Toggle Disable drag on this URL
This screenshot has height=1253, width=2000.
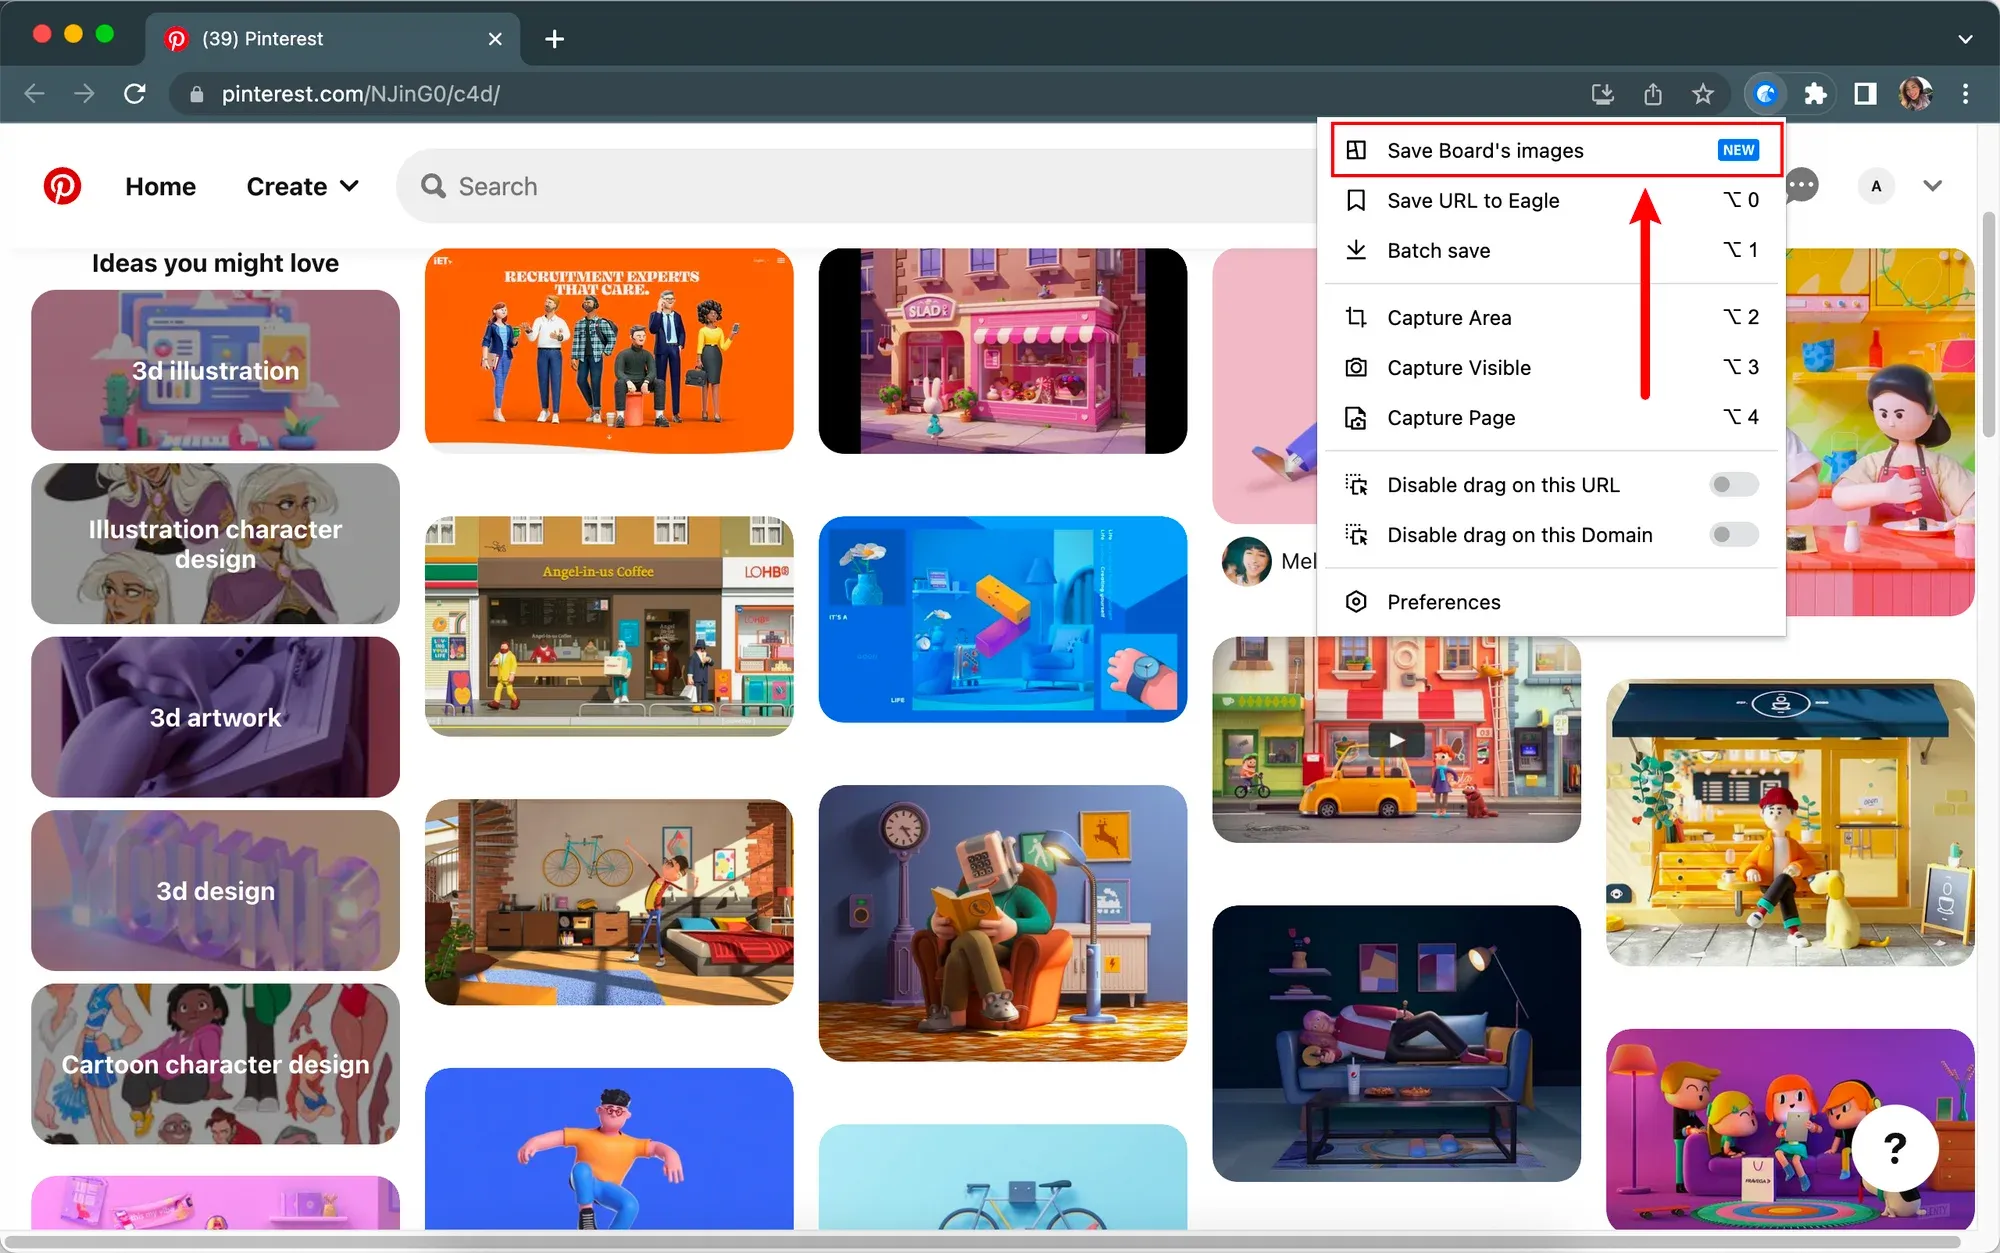1734,485
